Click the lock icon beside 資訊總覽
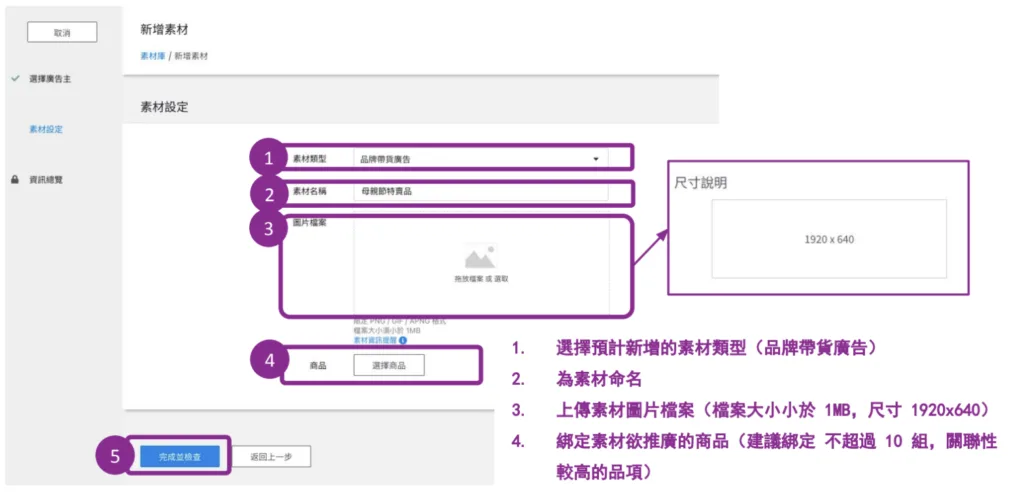 point(14,179)
